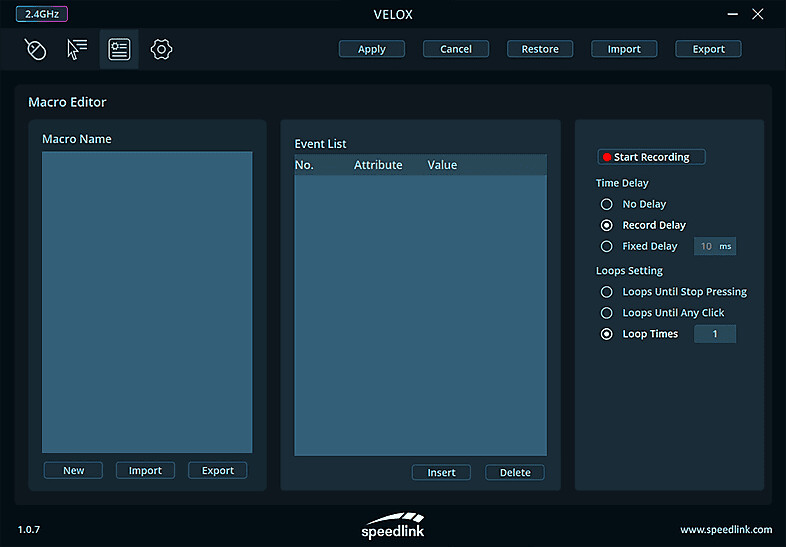
Task: Enable the Fixed Delay option
Action: 606,246
